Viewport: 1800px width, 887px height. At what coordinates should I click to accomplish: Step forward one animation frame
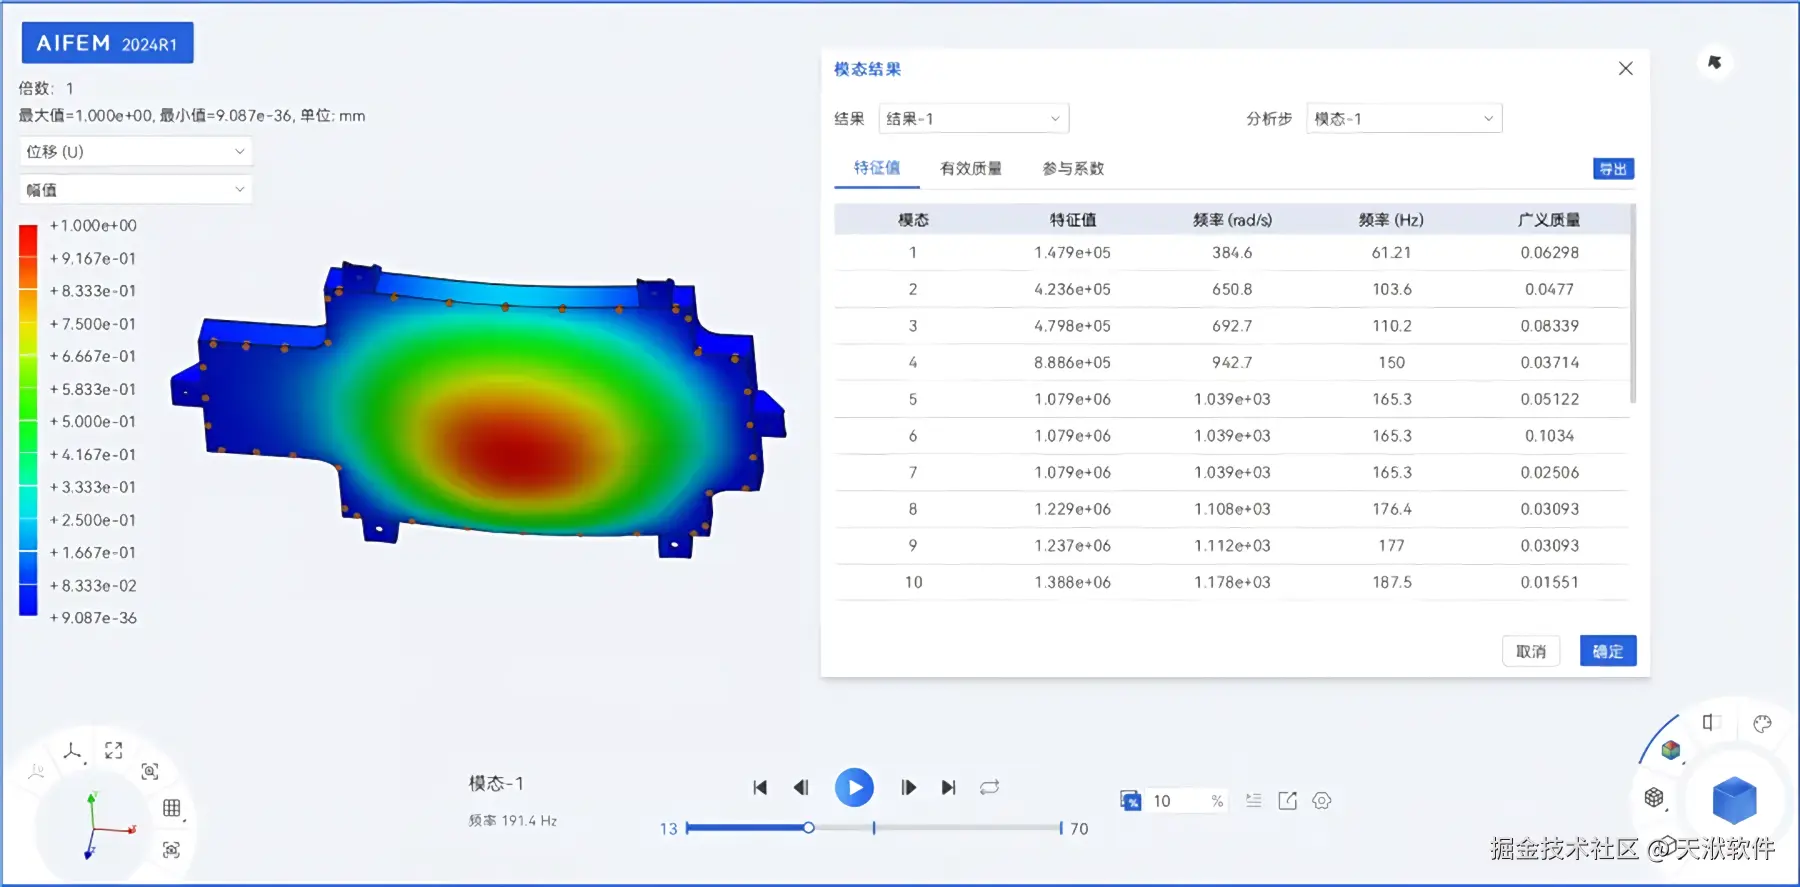click(x=908, y=788)
